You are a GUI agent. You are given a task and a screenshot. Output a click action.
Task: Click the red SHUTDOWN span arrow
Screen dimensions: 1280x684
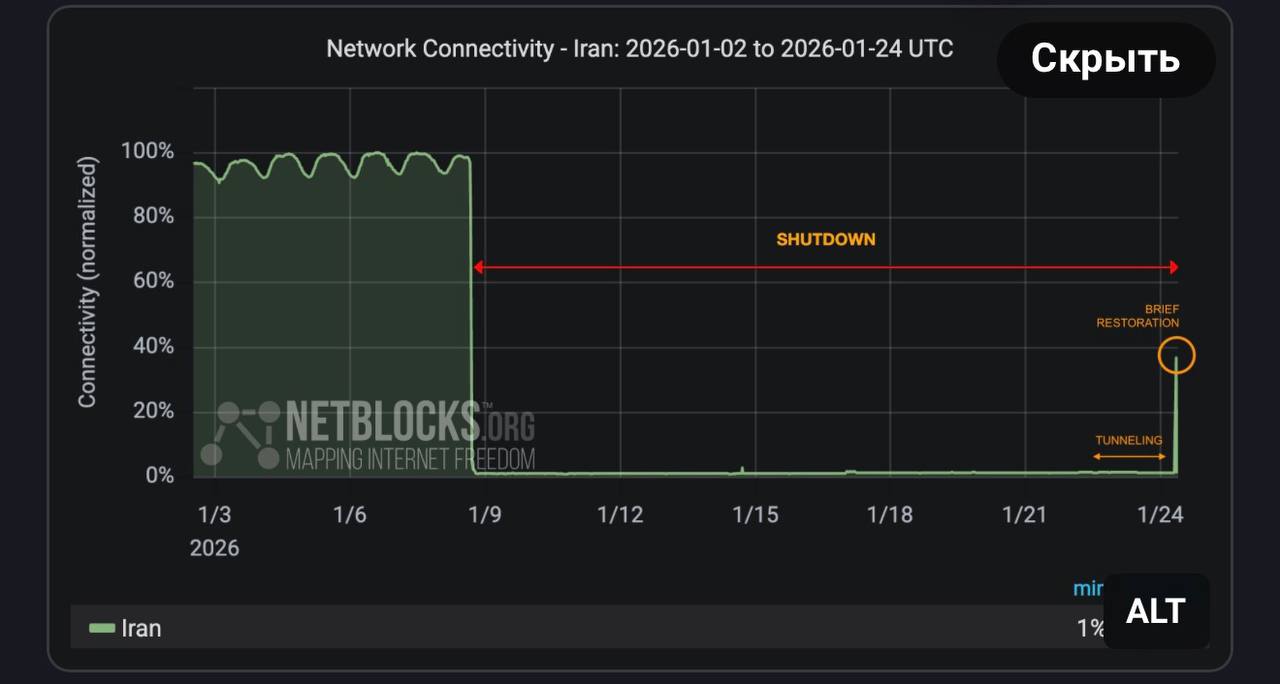(825, 267)
